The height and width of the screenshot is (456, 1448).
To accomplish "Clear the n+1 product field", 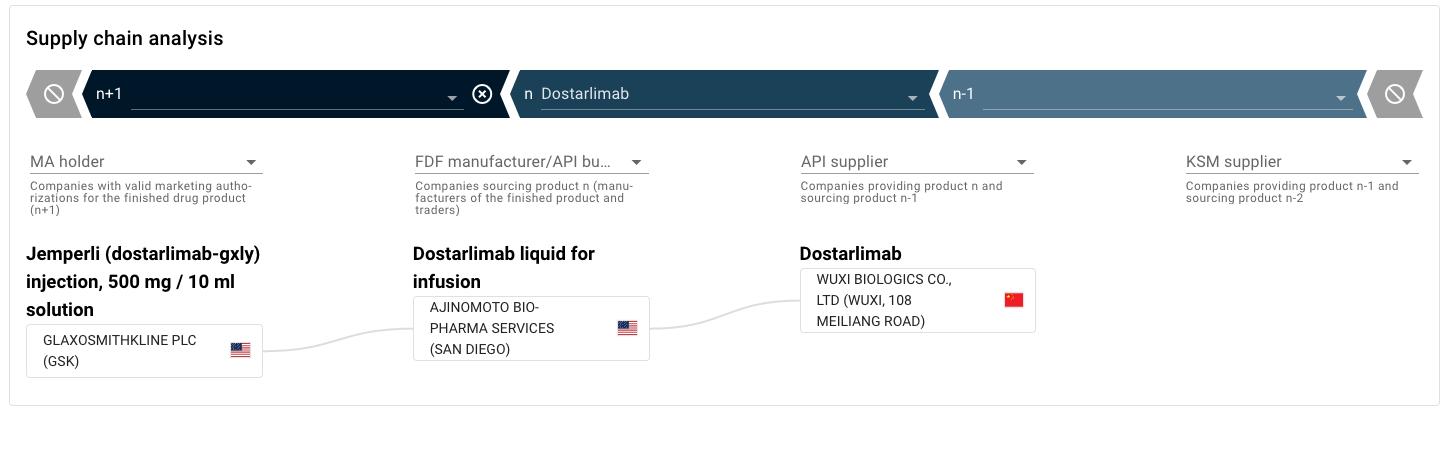I will coord(482,94).
